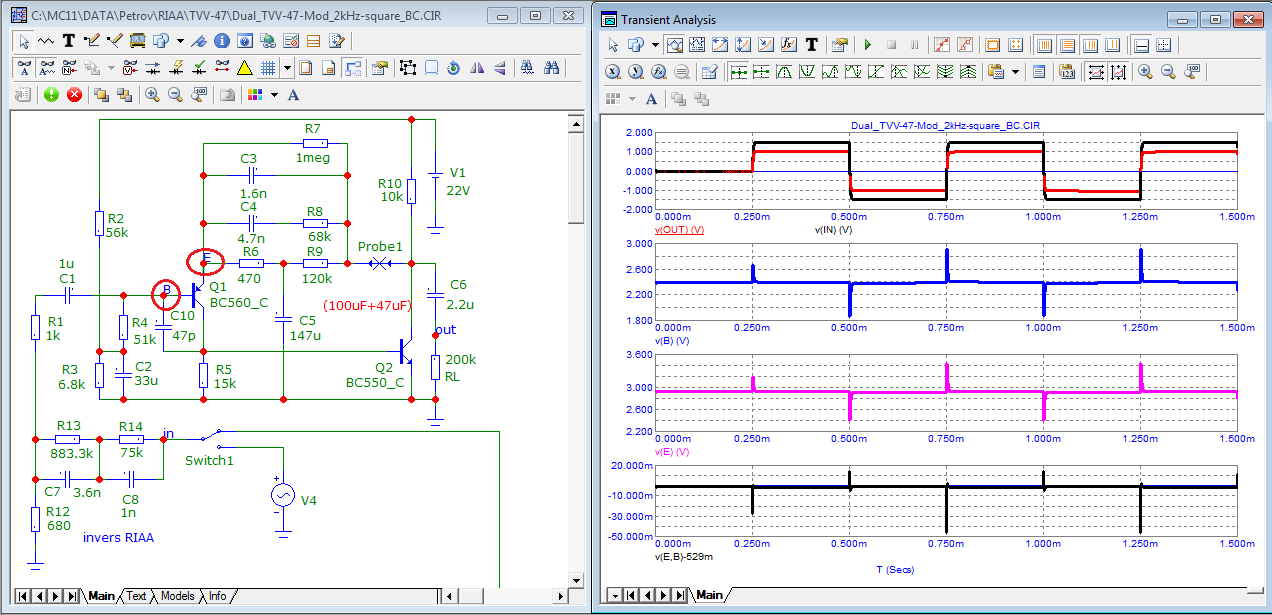Click the red X stop icon

74,95
